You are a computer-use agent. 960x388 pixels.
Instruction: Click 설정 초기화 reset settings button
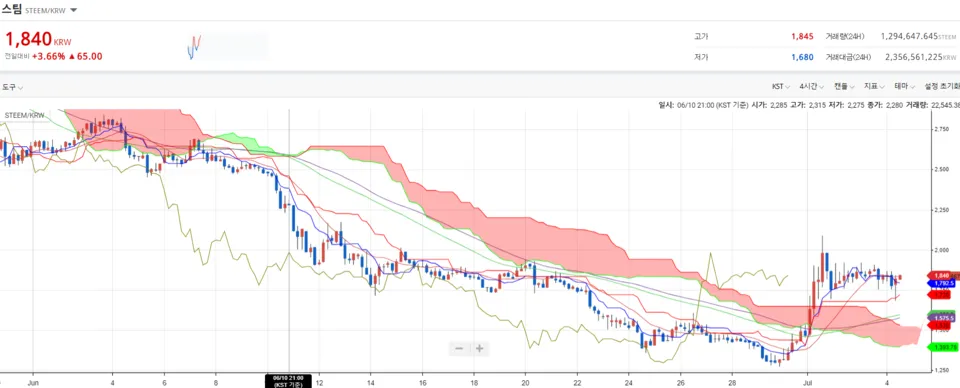pyautogui.click(x=942, y=86)
